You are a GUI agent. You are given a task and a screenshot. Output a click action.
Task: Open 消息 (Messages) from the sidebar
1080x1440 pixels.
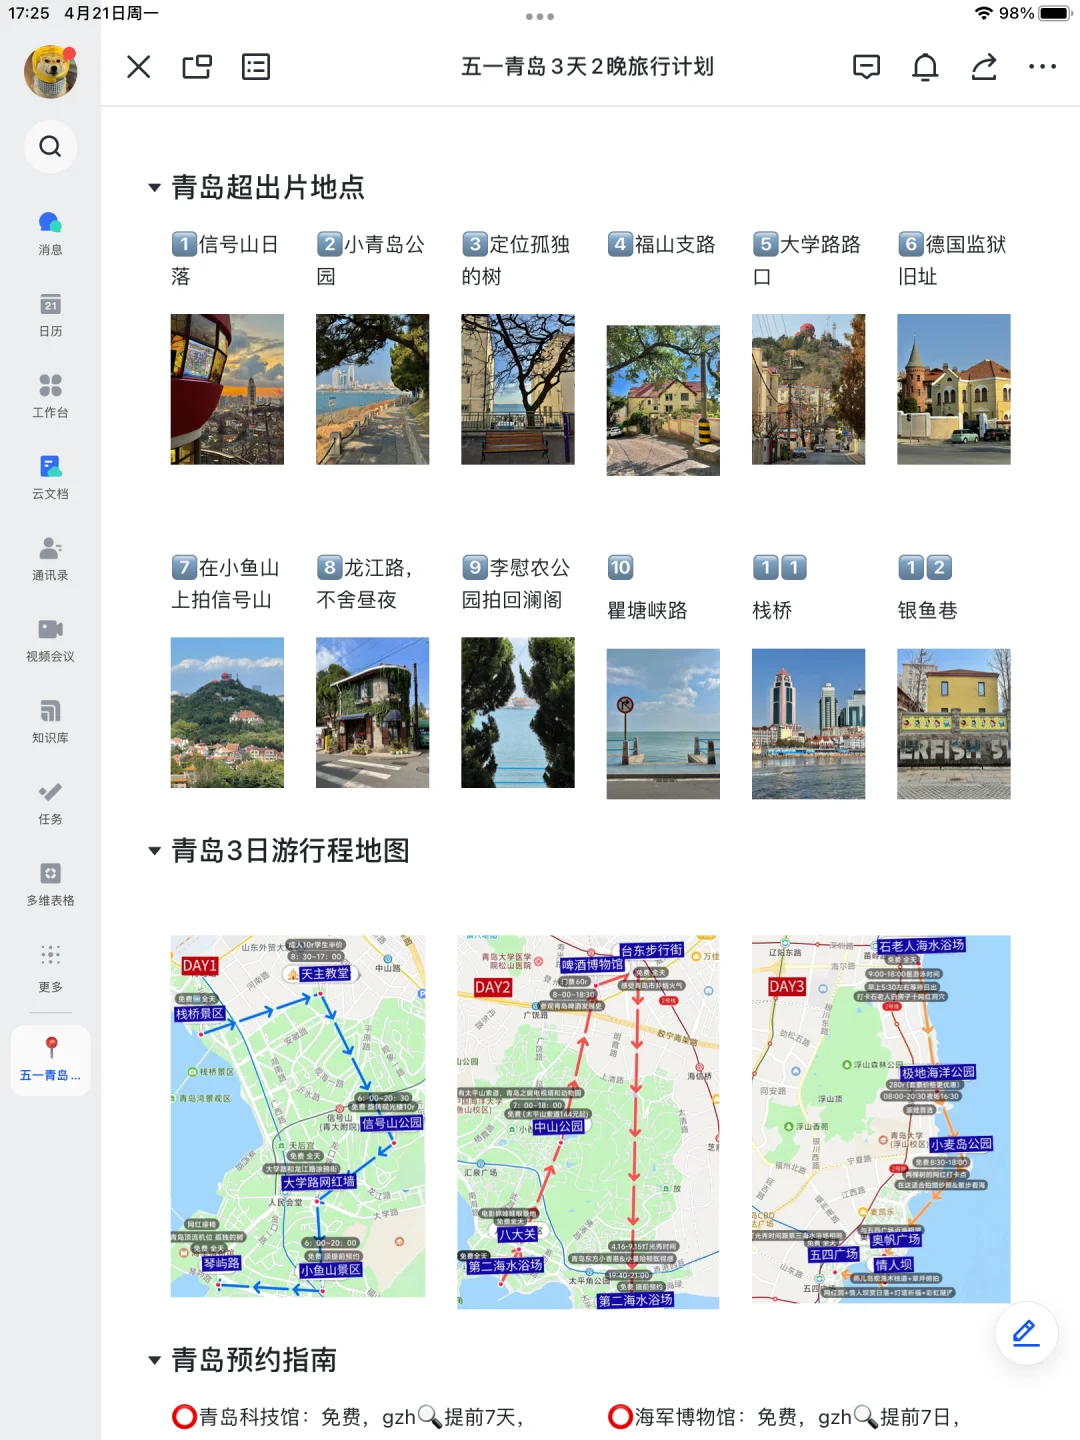[50, 226]
